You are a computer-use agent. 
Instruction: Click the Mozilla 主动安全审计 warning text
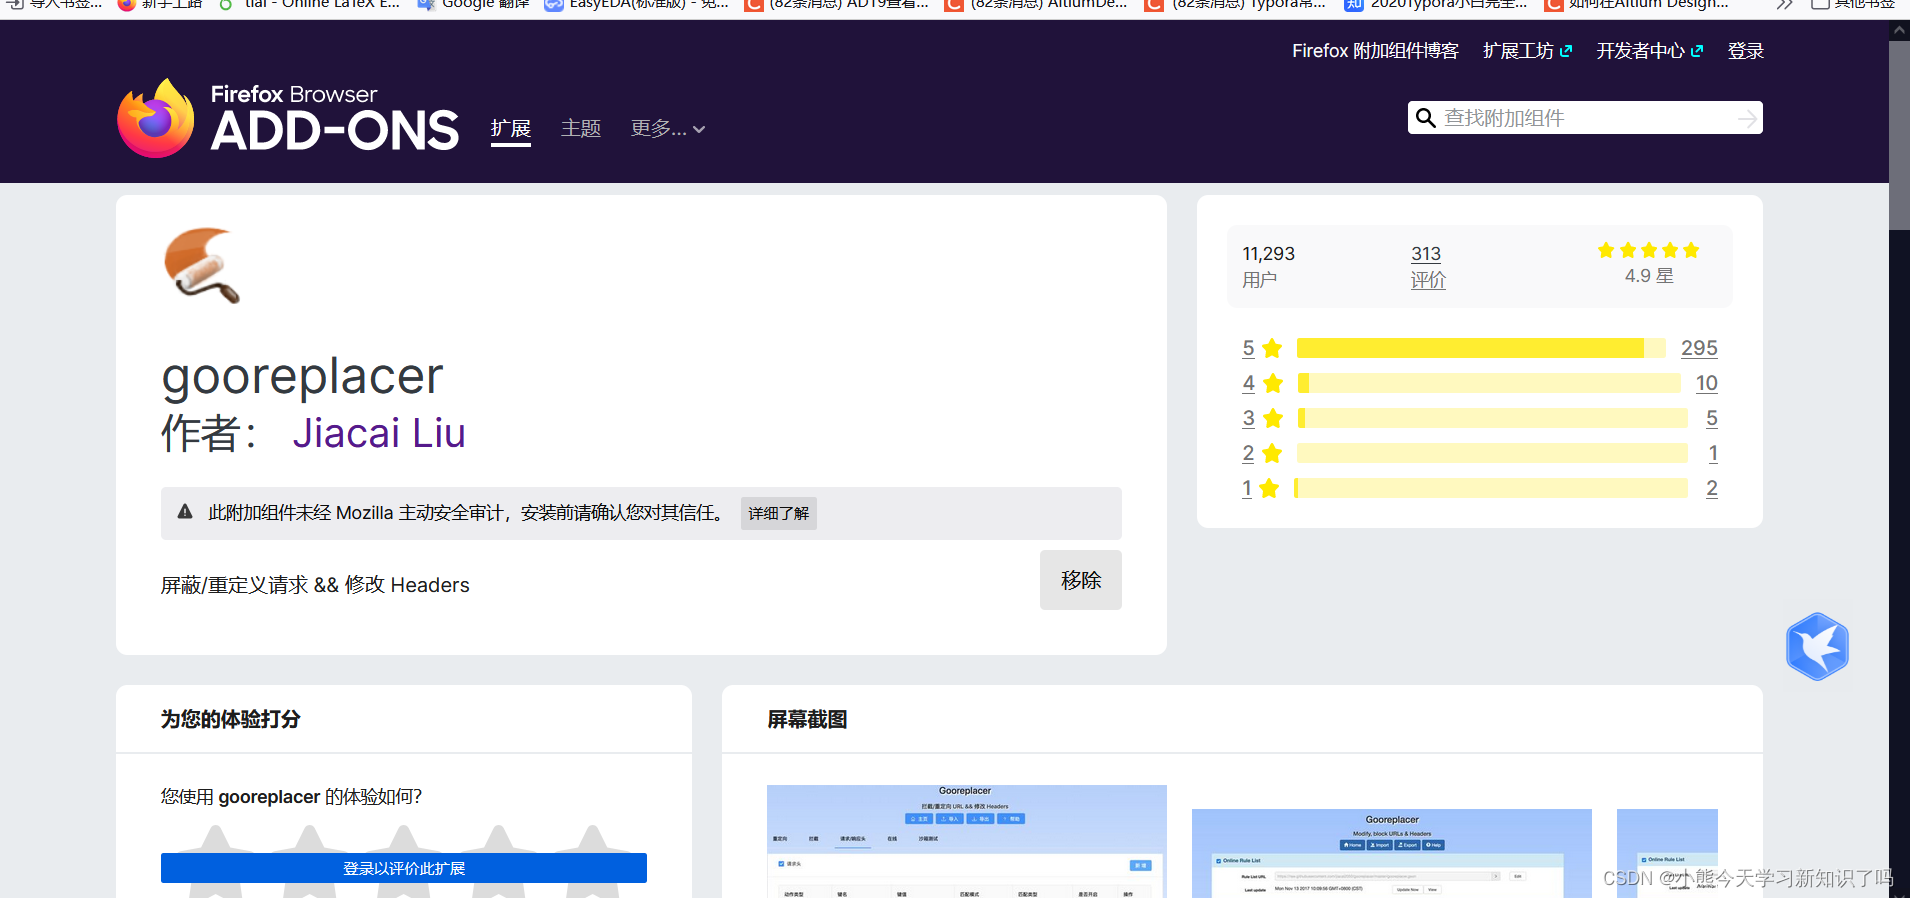pyautogui.click(x=465, y=513)
